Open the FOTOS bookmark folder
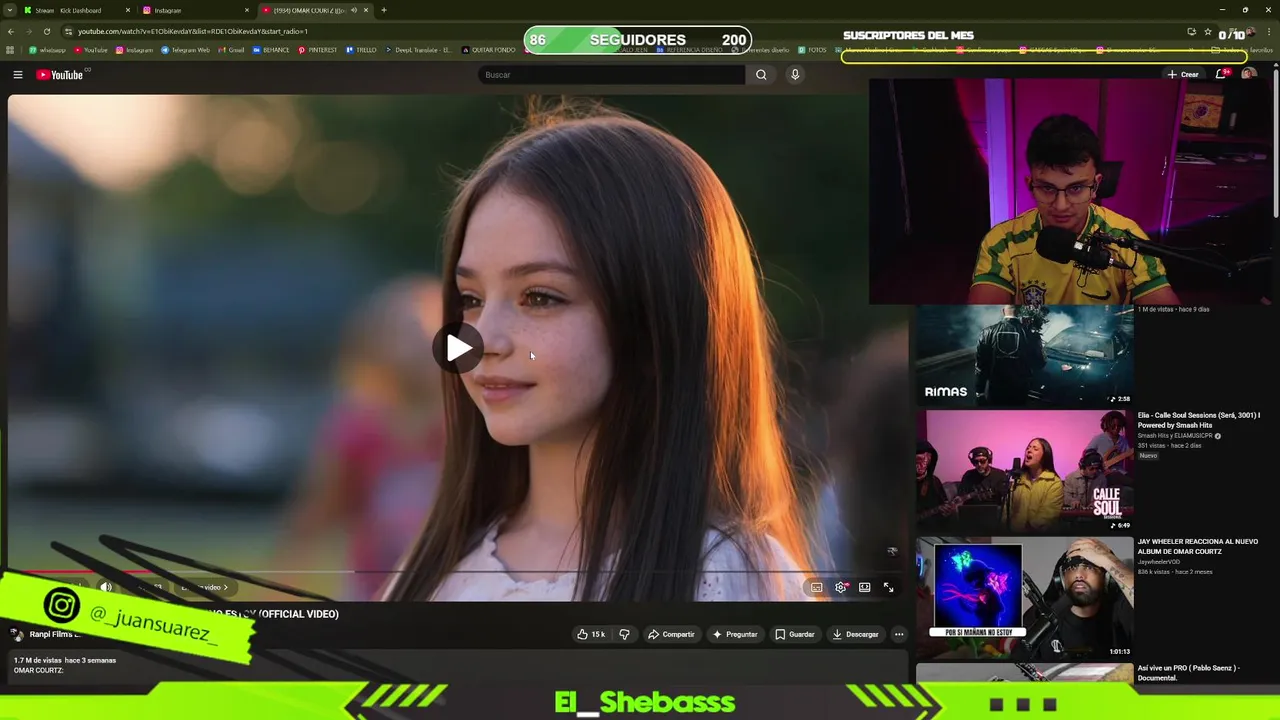This screenshot has height=720, width=1280. click(x=813, y=50)
